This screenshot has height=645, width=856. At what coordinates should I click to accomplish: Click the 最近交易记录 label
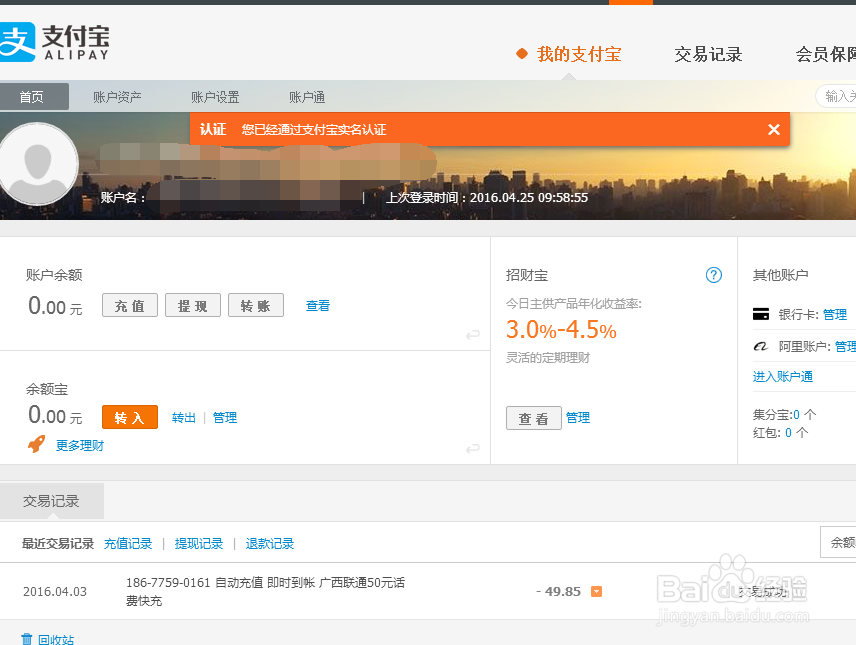58,543
